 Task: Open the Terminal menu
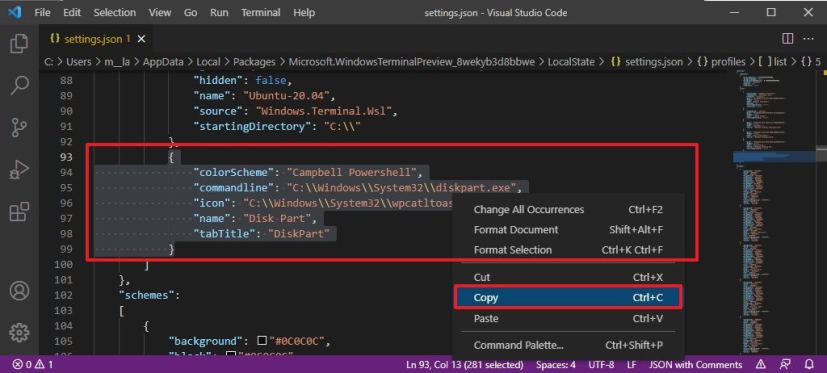pos(261,12)
